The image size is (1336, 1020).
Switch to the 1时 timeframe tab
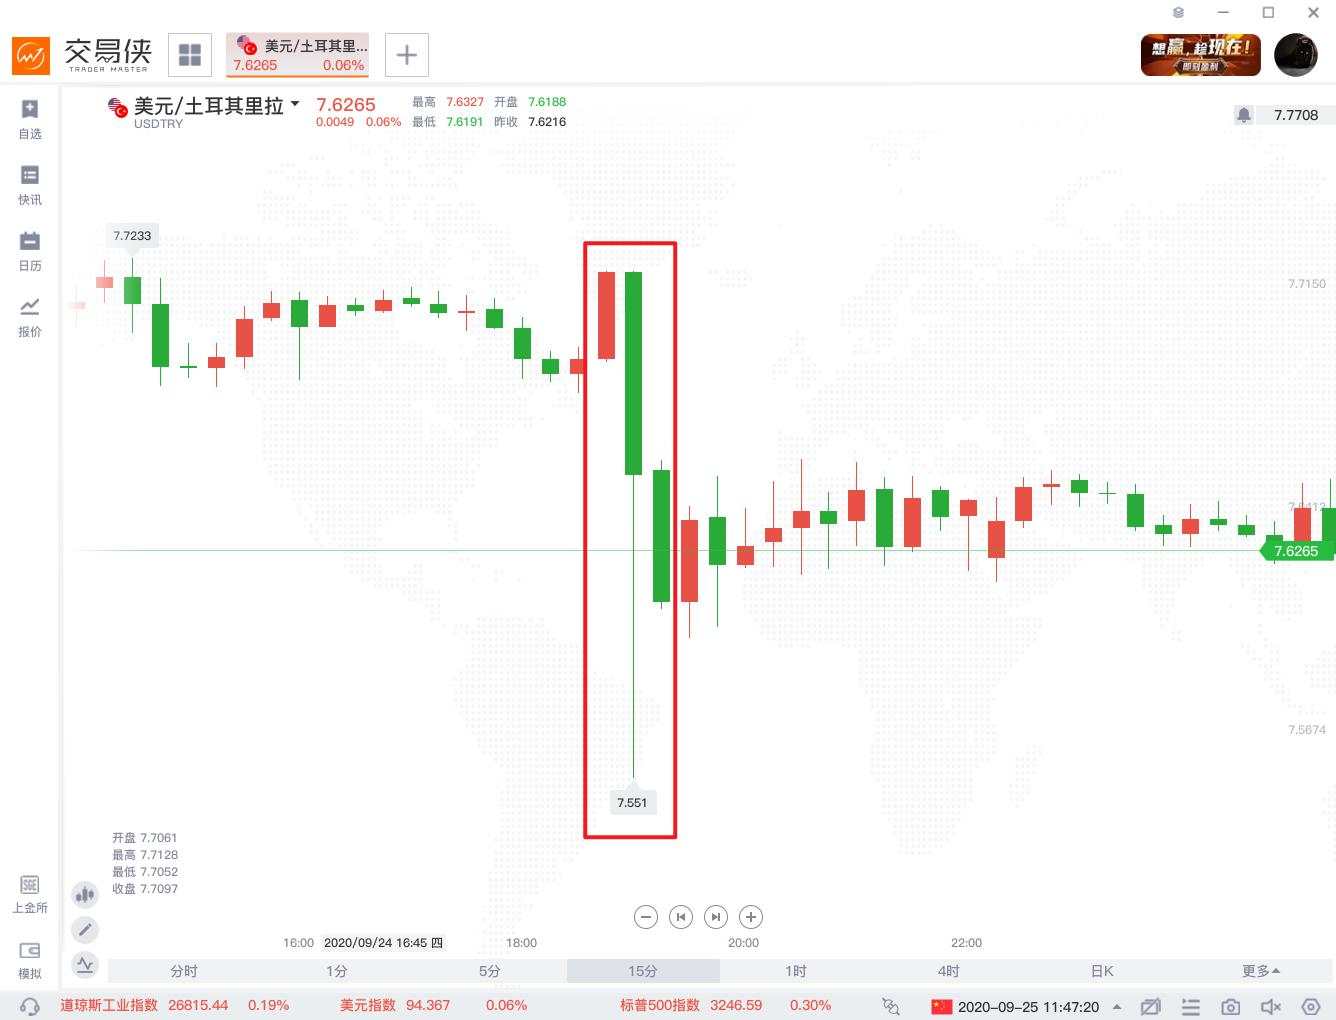pos(796,971)
